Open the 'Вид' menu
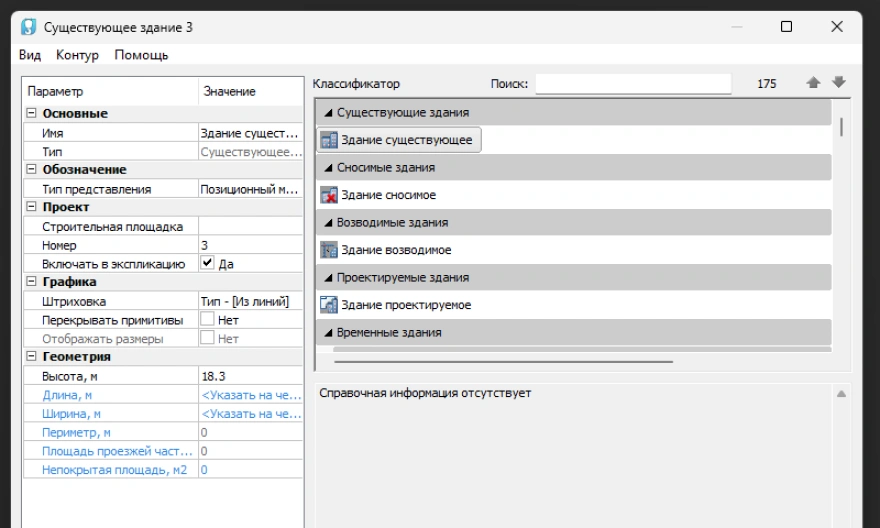880x528 pixels. coord(30,55)
